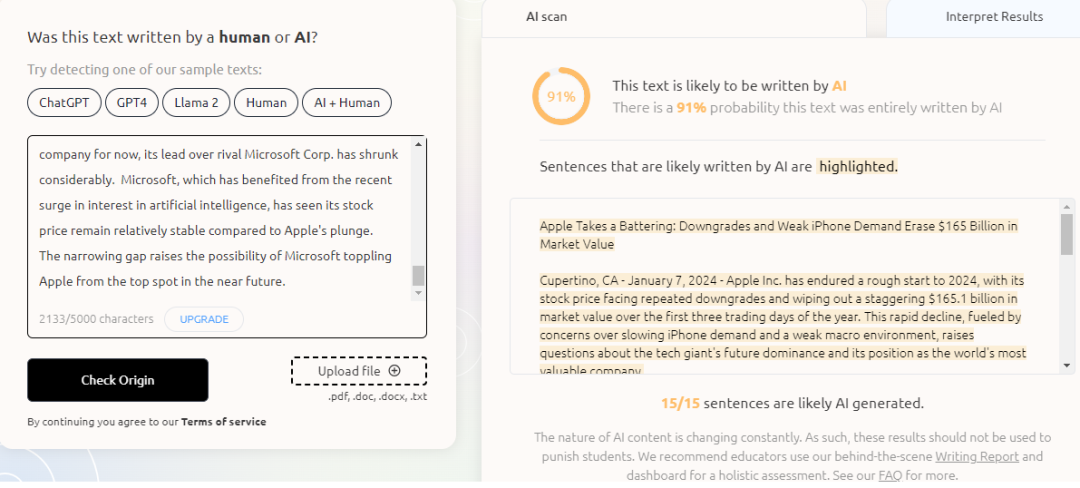Click the input box scroll down arrow

coord(418,291)
